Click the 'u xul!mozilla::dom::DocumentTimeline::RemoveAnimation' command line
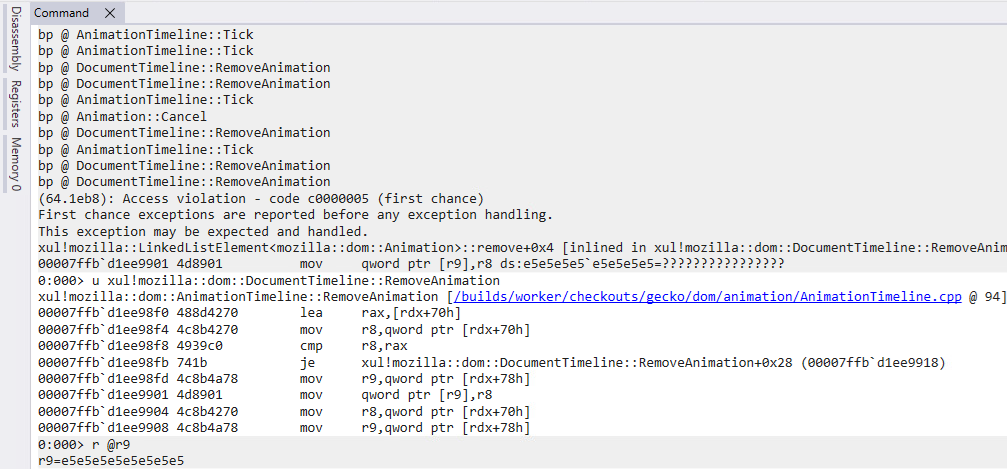This screenshot has height=469, width=1007. click(268, 281)
